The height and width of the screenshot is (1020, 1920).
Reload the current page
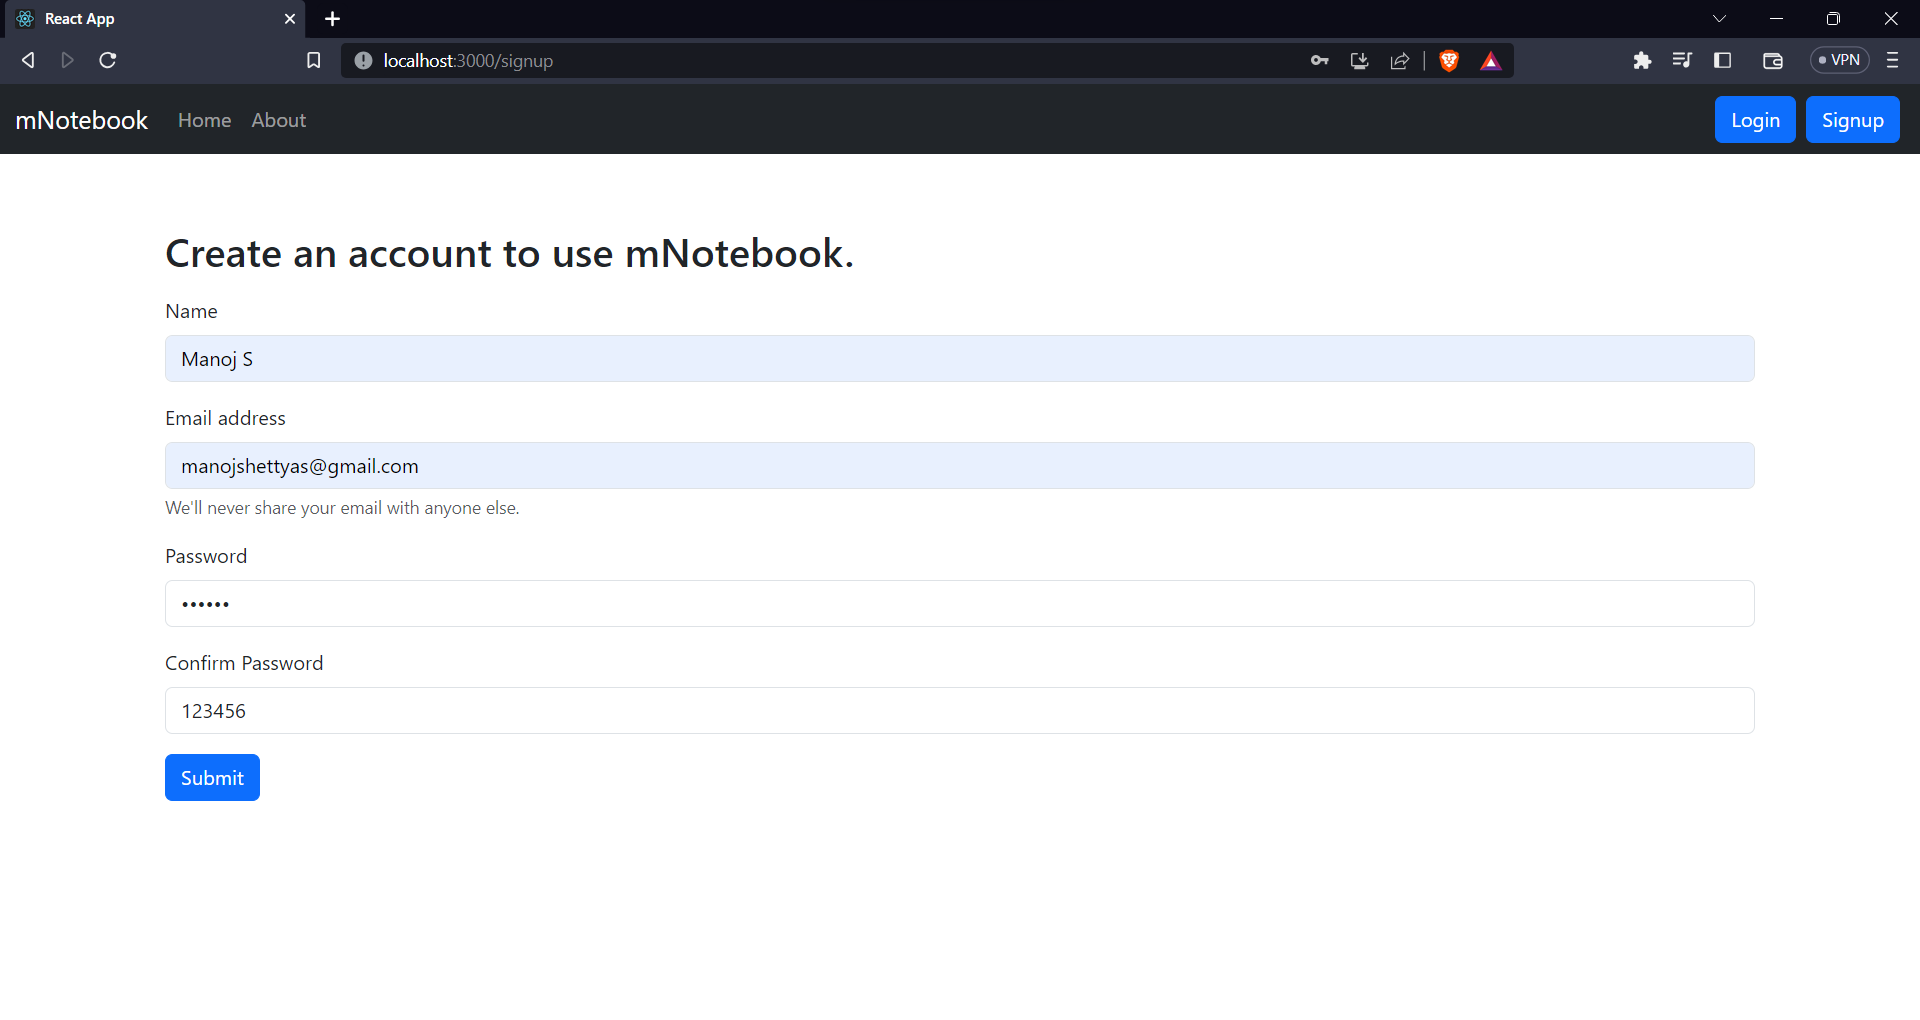coord(107,60)
